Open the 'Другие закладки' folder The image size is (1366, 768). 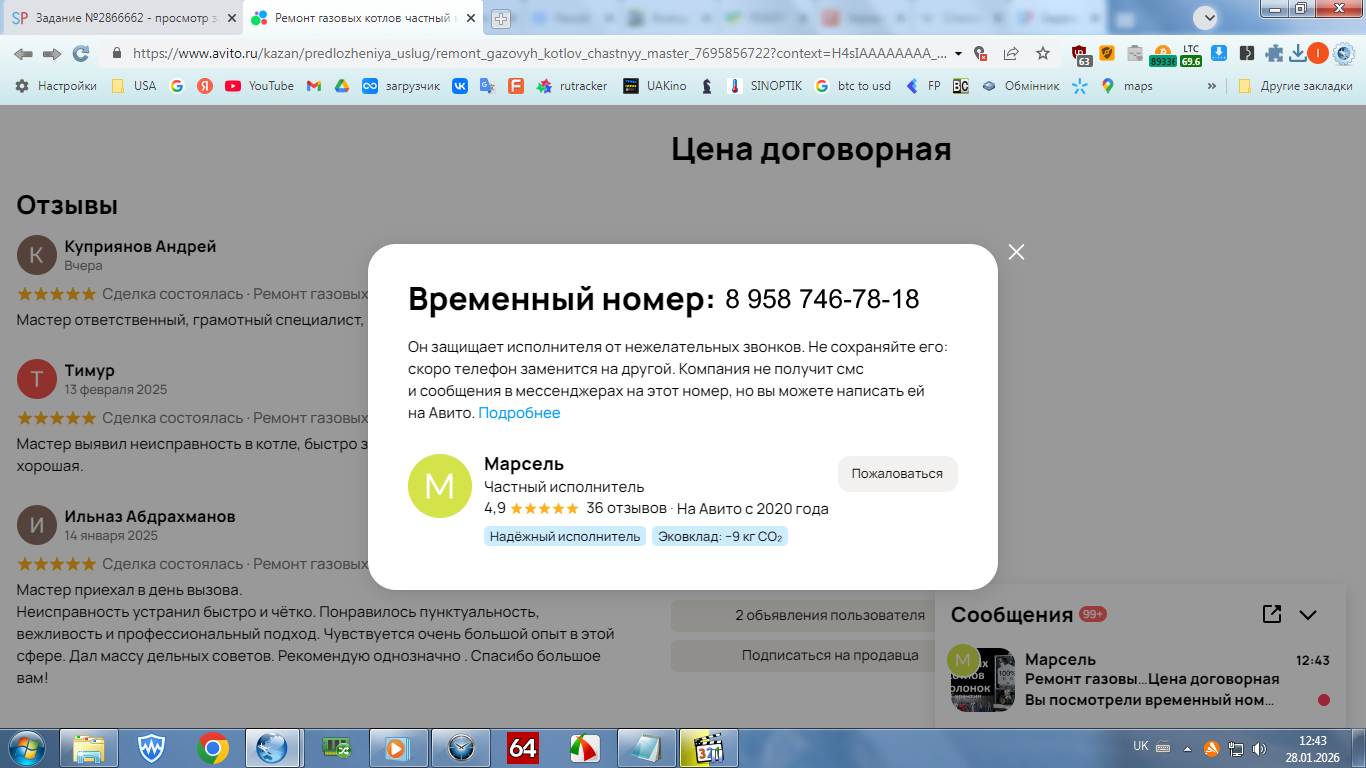click(x=1296, y=86)
